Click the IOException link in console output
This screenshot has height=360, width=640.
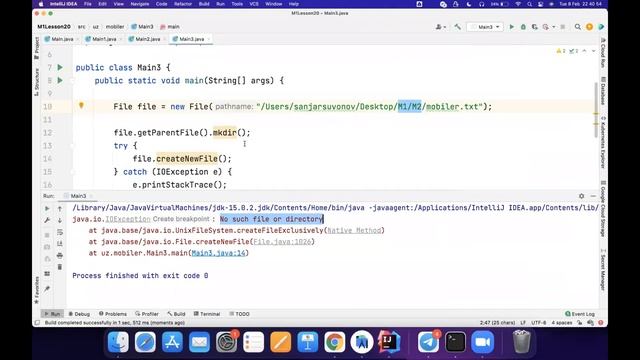[128, 219]
